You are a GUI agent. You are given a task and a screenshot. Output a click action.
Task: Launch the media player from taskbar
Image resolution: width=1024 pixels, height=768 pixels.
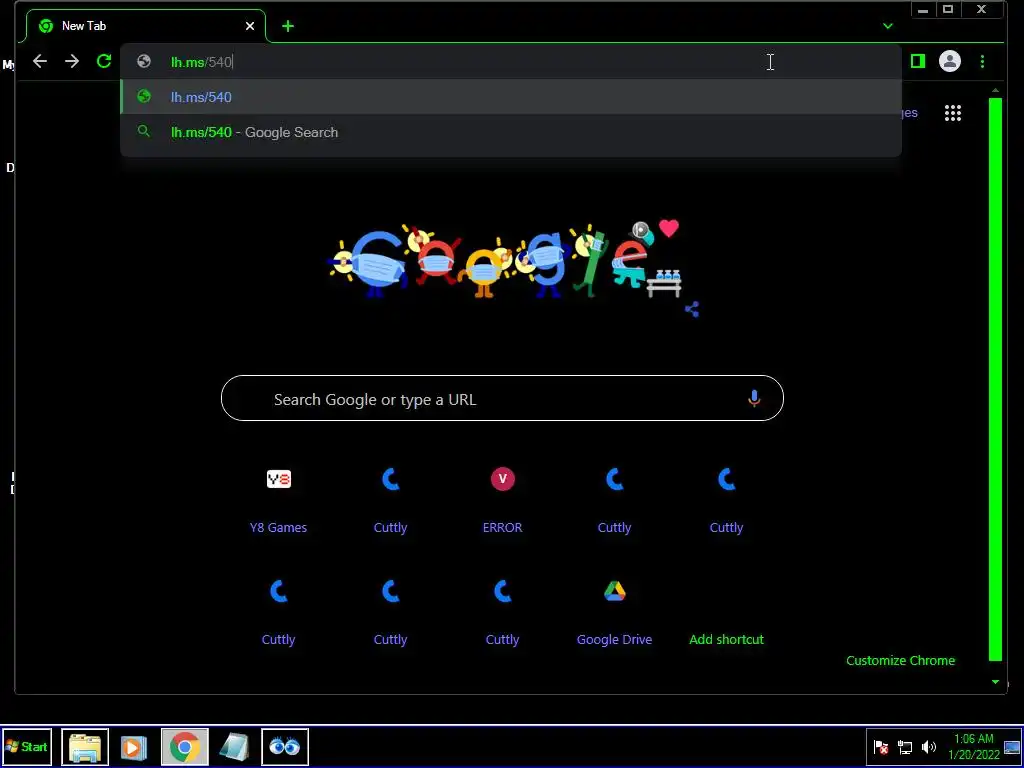pyautogui.click(x=133, y=747)
